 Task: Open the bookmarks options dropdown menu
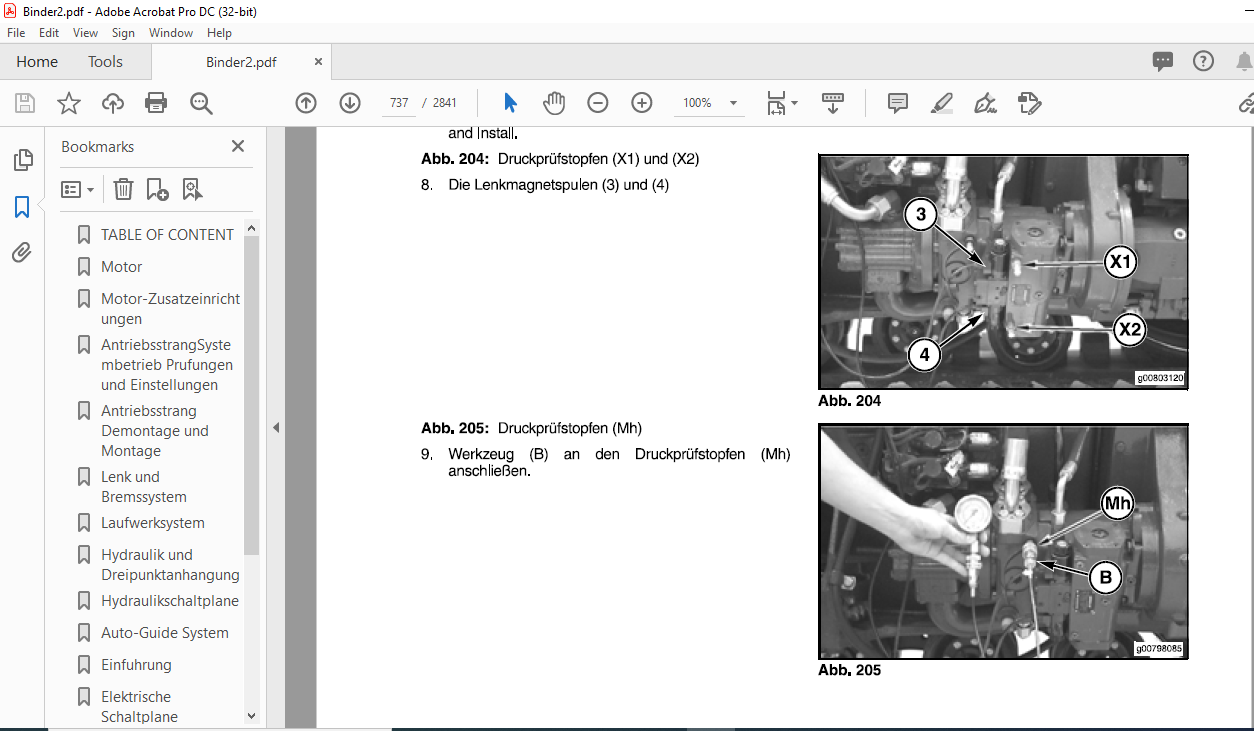point(78,189)
